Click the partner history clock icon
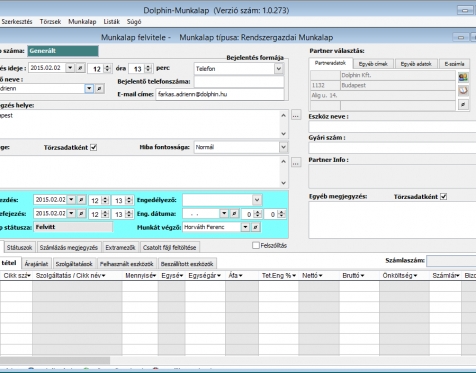Viewport: 476px width, 373px height. pyautogui.click(x=463, y=90)
